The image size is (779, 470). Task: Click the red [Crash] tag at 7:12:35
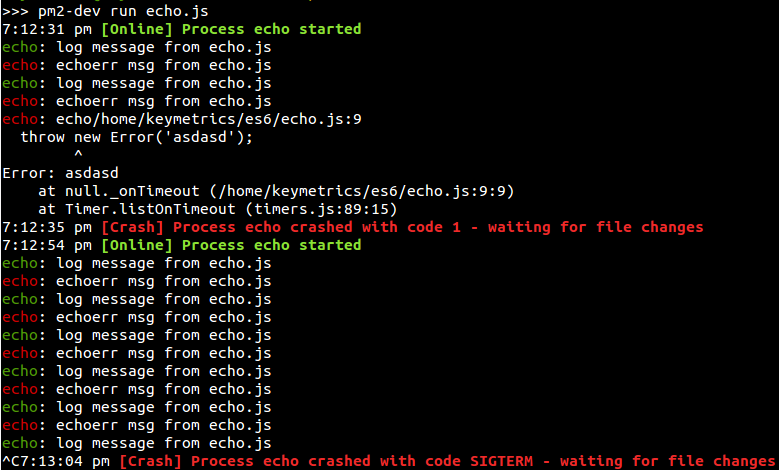click(x=132, y=227)
